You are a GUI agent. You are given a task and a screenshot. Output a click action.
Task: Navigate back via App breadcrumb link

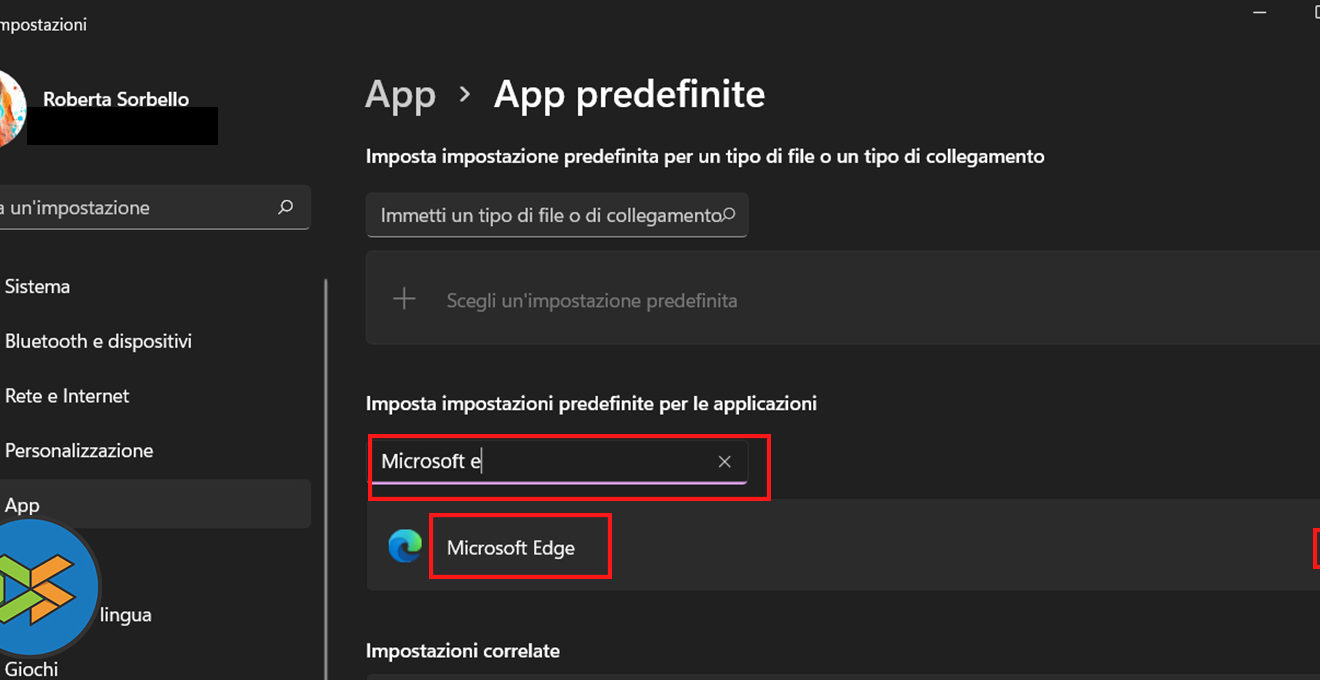coord(400,95)
